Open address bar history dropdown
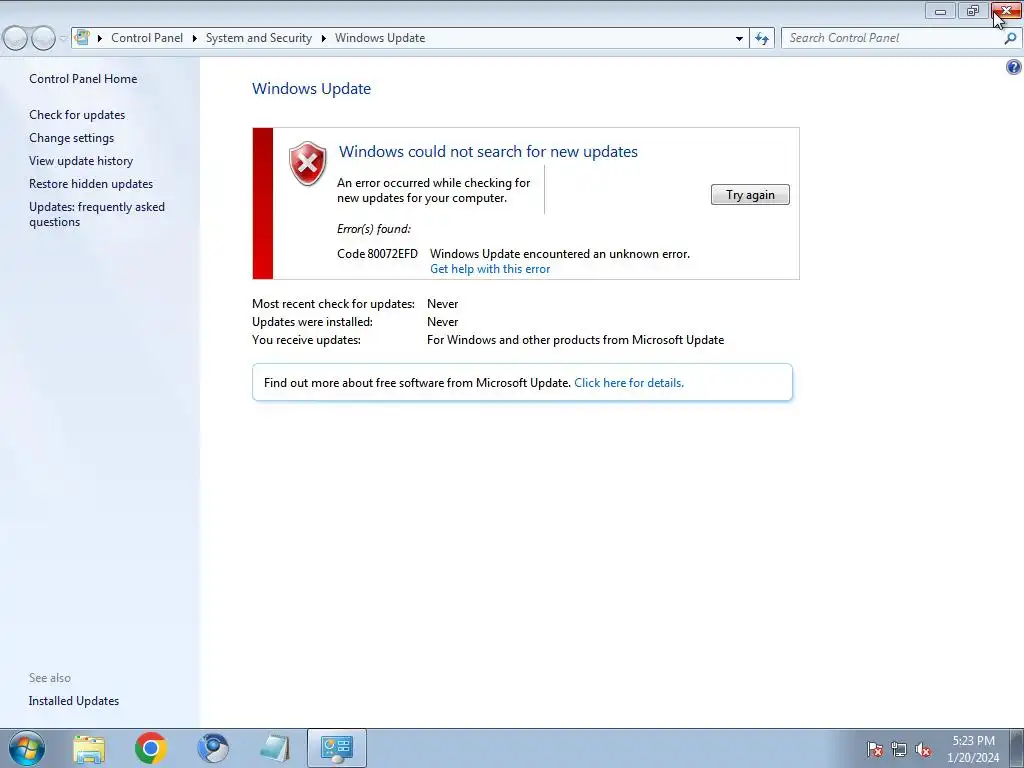The height and width of the screenshot is (768, 1024). click(x=739, y=38)
